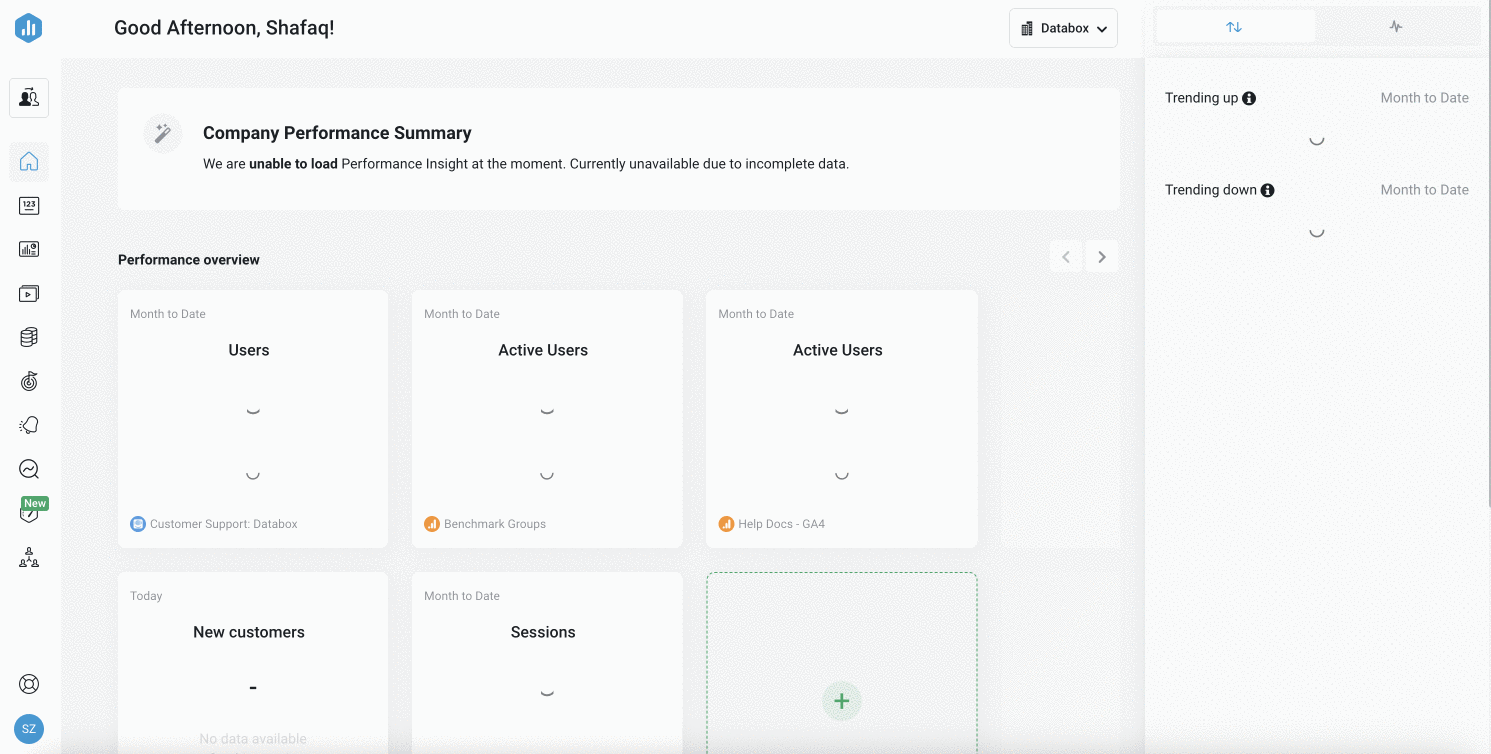
Task: Open the Benchmark Groups Active Users card
Action: tap(547, 419)
